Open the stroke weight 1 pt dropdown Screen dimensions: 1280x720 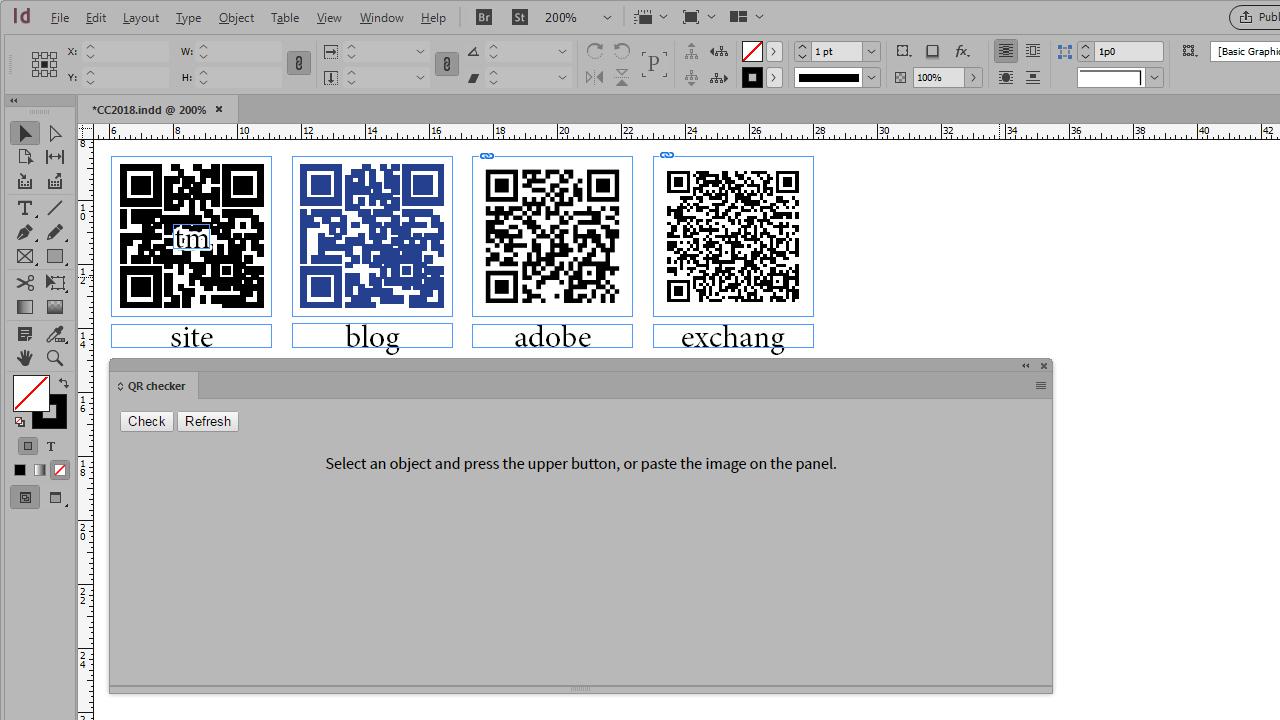[872, 51]
